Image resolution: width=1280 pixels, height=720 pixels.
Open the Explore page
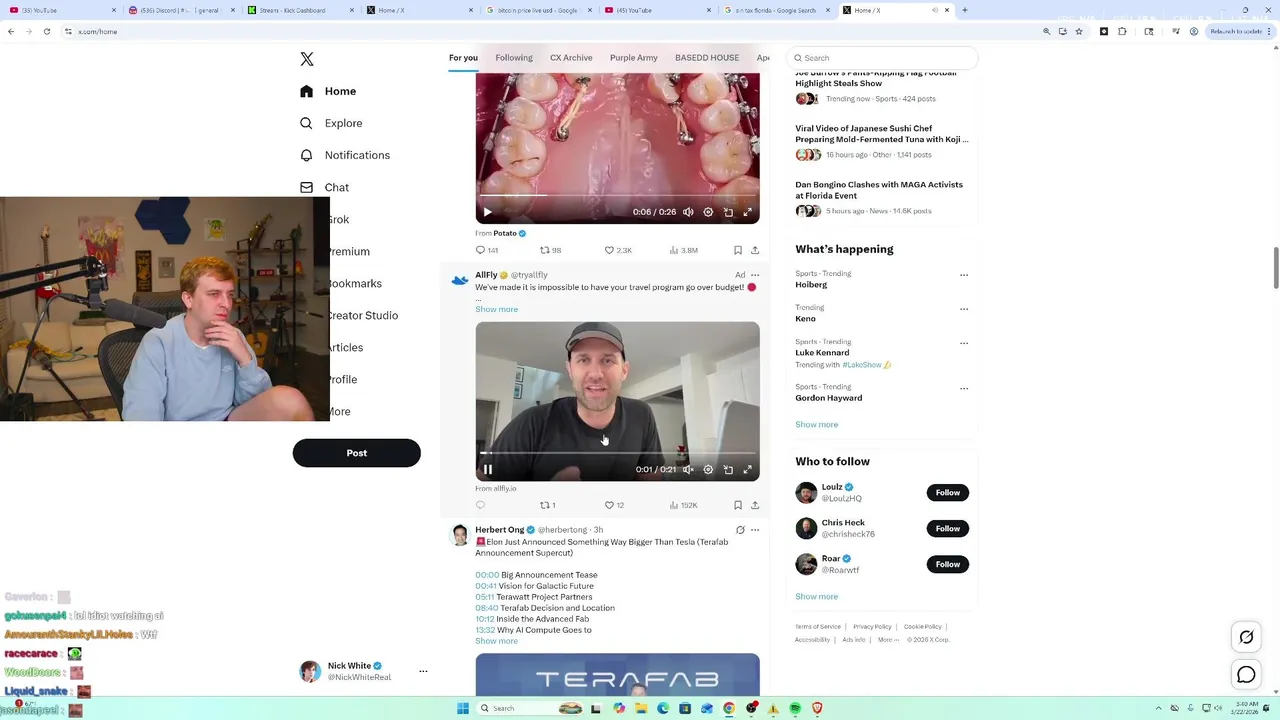point(331,123)
